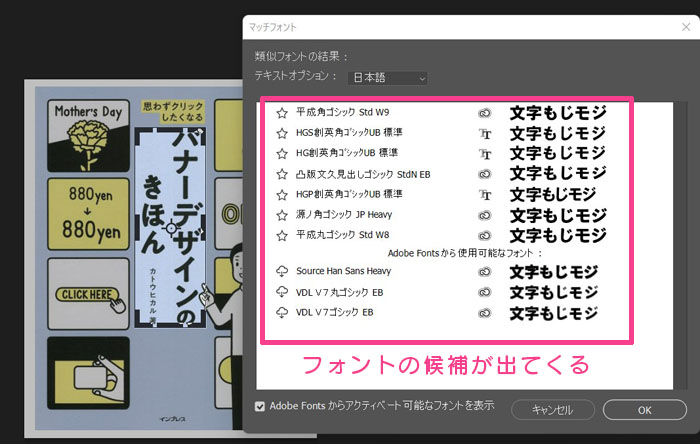Click the font list vertical scrollbar
This screenshot has height=444, width=700.
tap(681, 245)
